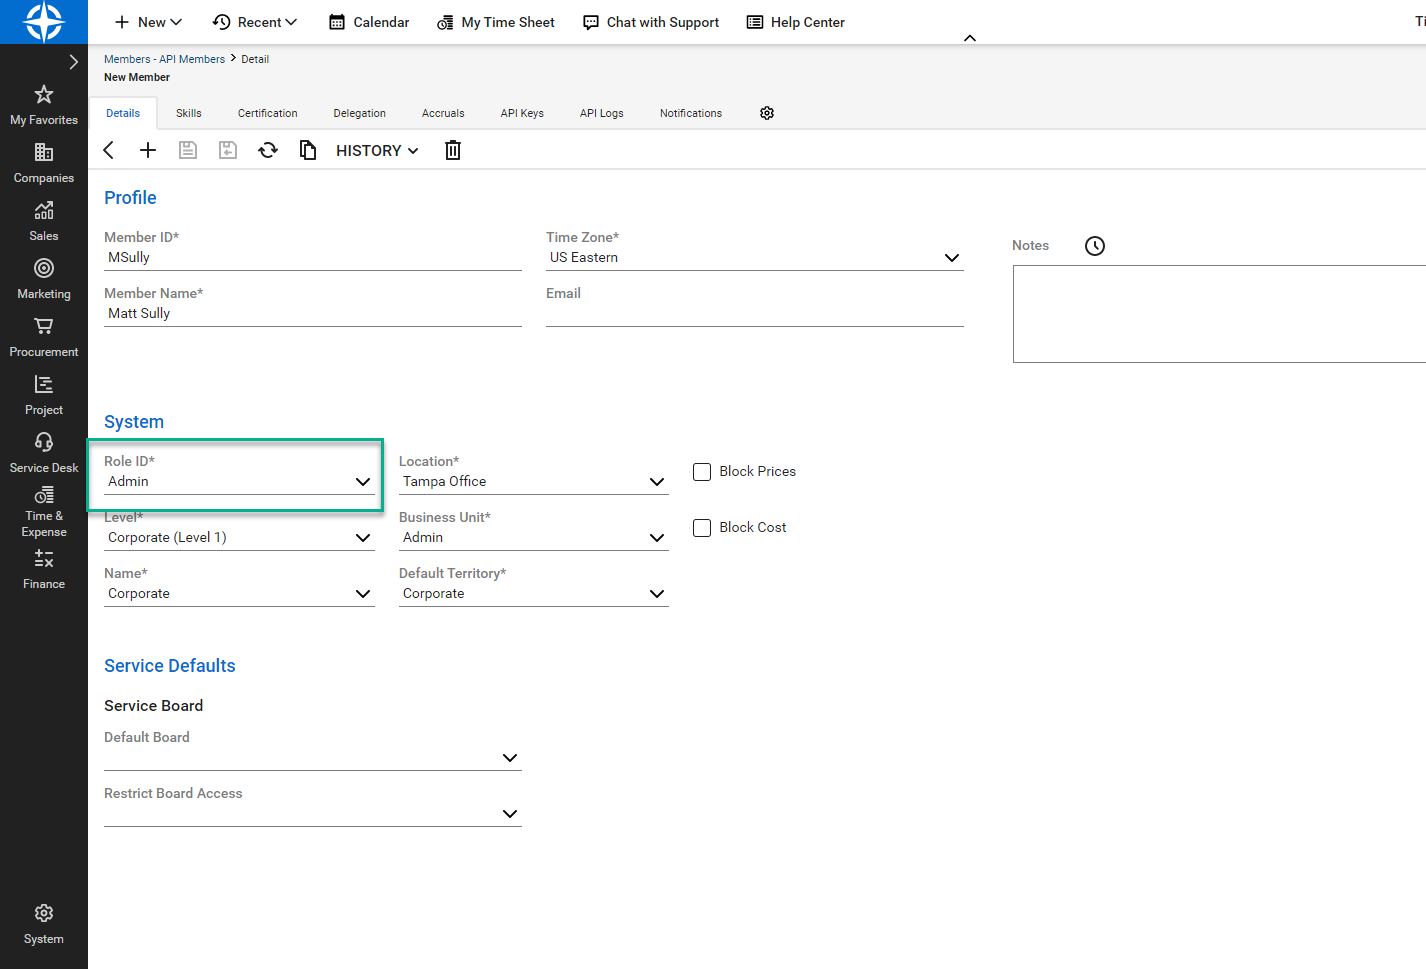This screenshot has width=1426, height=969.
Task: Click the copy record icon
Action: point(308,150)
